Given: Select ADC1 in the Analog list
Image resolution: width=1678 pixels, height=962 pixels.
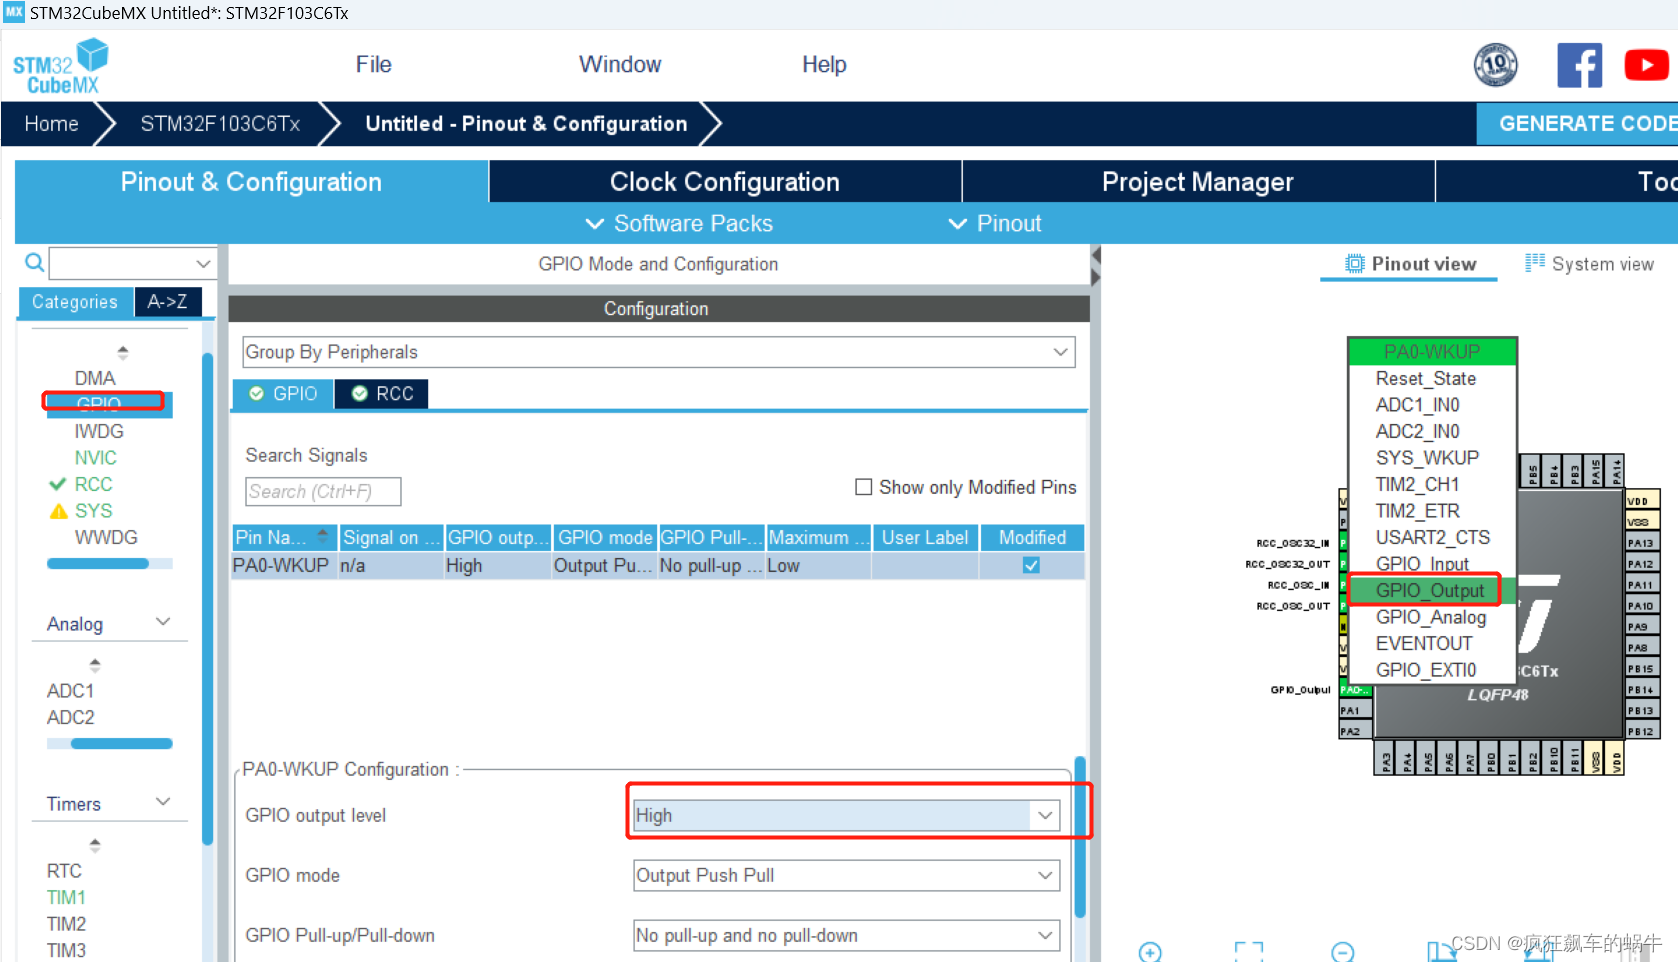Looking at the screenshot, I should pos(70,691).
